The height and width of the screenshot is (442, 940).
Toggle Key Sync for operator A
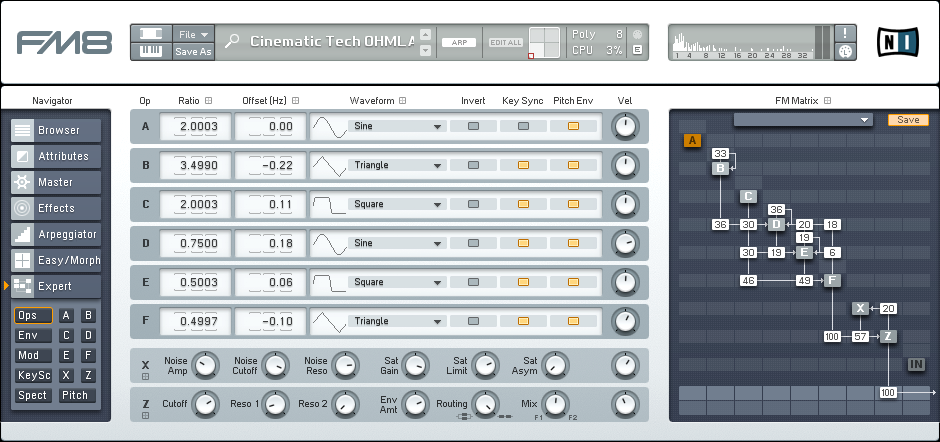[523, 126]
